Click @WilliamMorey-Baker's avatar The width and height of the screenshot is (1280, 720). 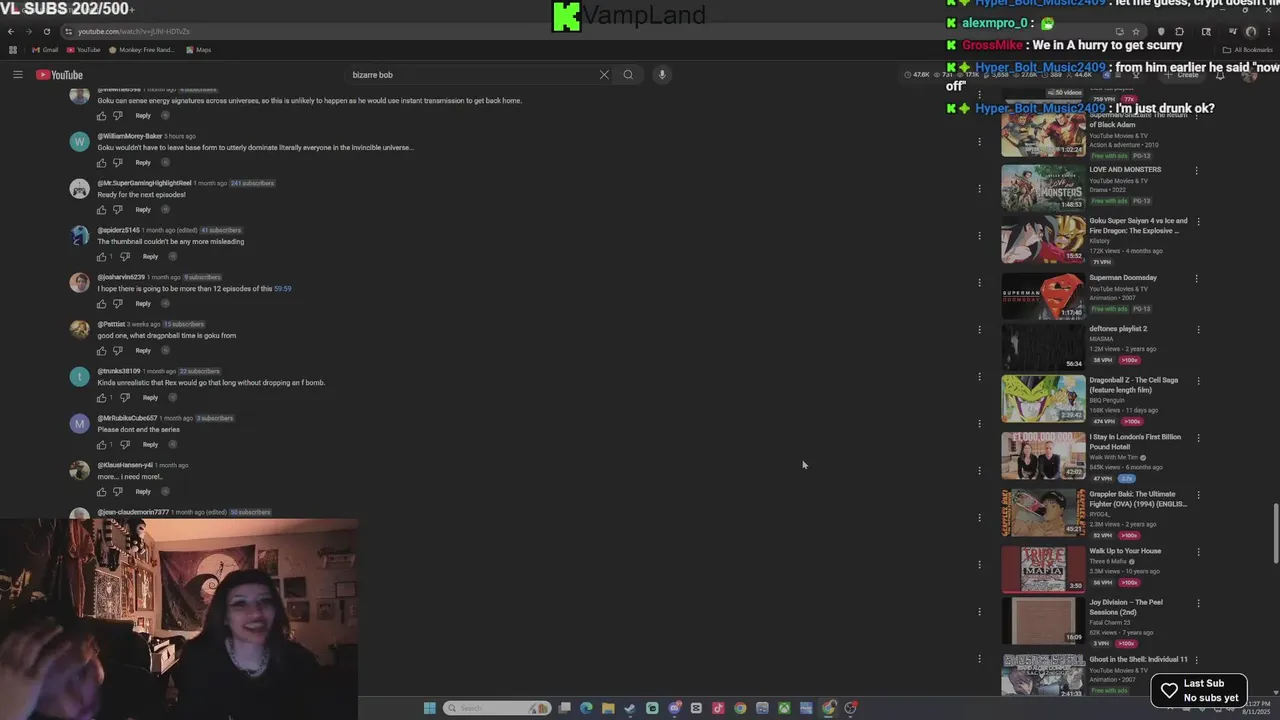click(79, 142)
